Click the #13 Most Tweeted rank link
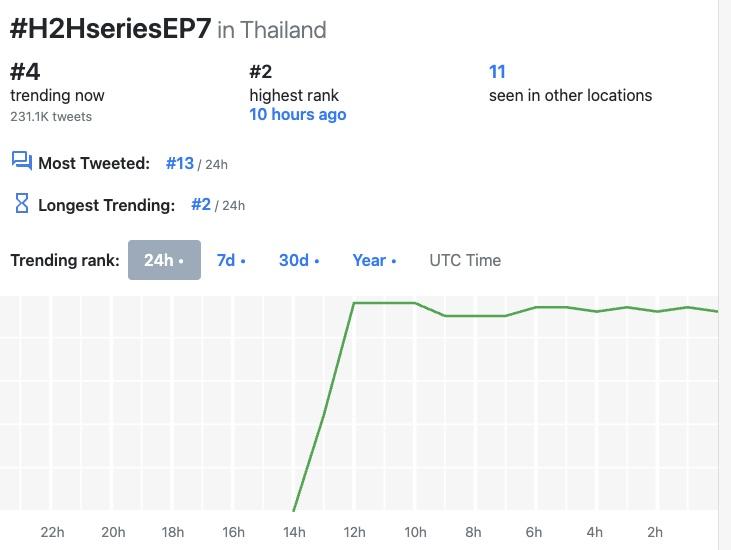Image resolution: width=731 pixels, height=550 pixels. coord(180,163)
